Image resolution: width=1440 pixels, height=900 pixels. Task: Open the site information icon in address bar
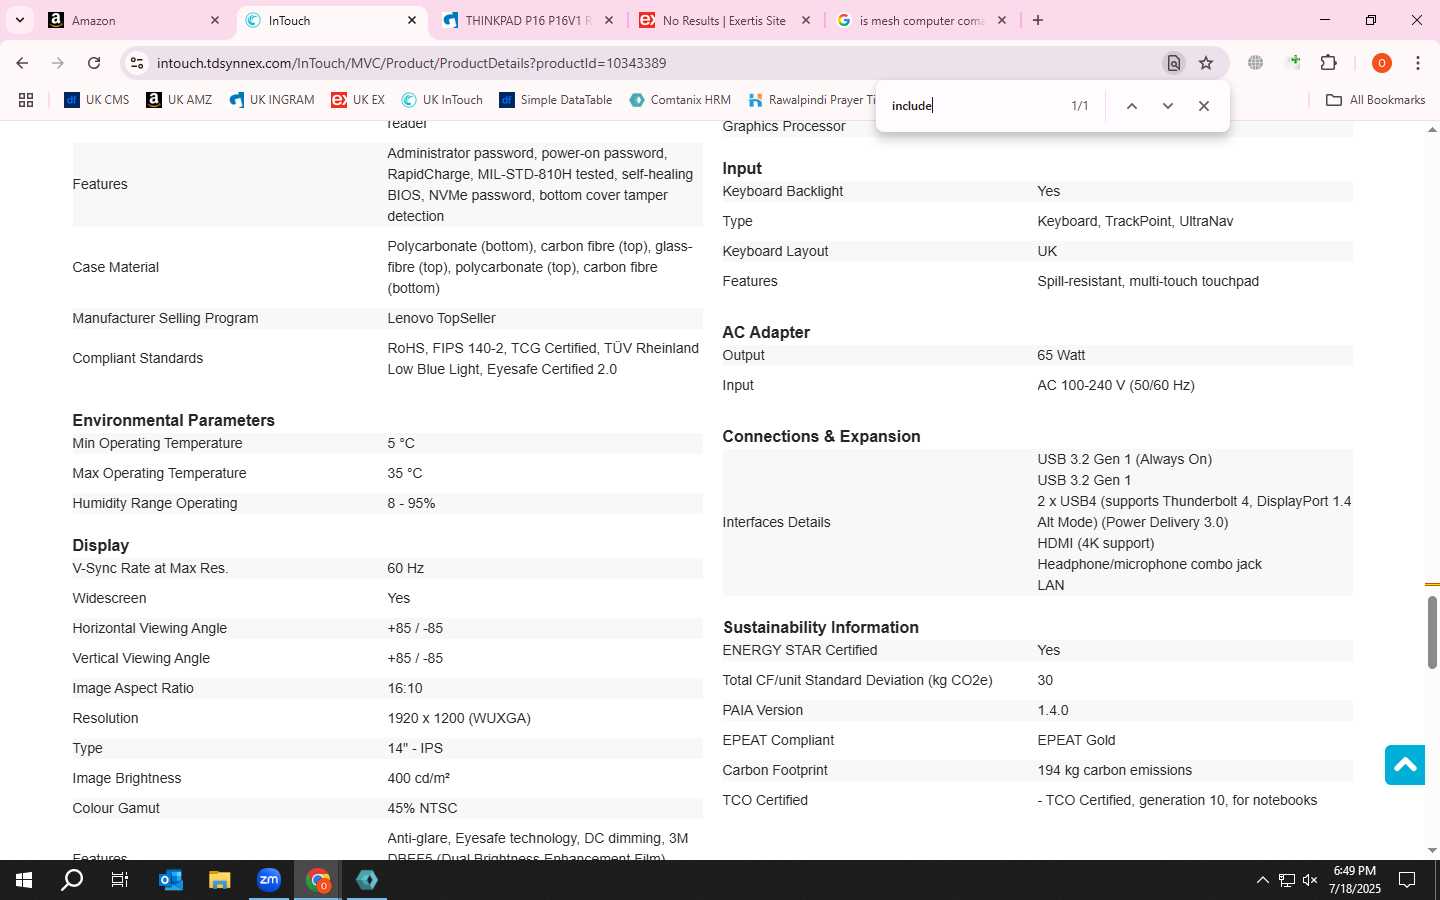point(137,63)
